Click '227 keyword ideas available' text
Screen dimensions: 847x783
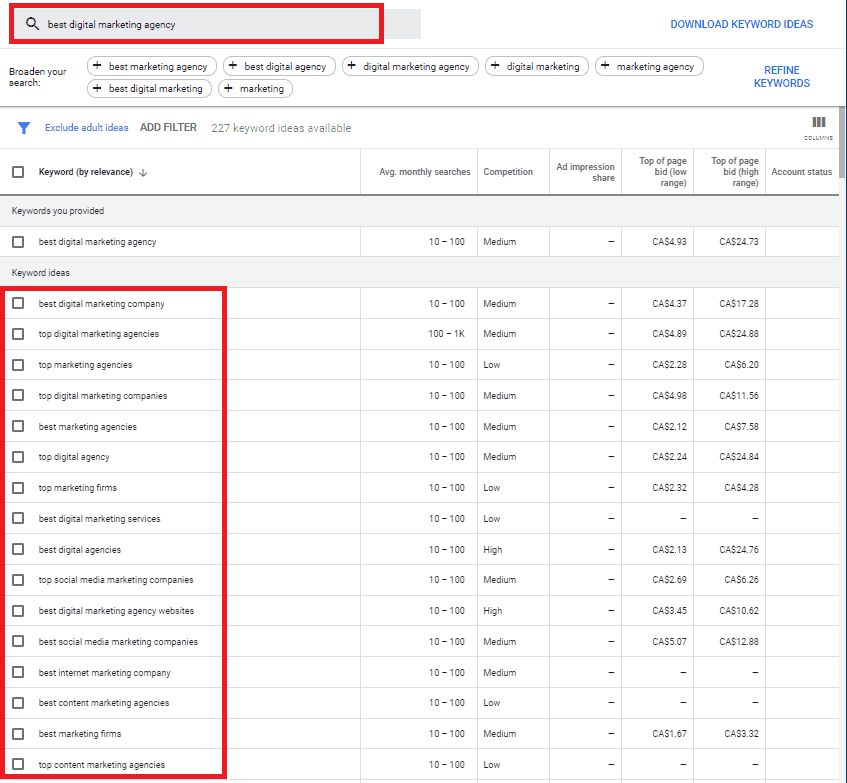(x=281, y=128)
